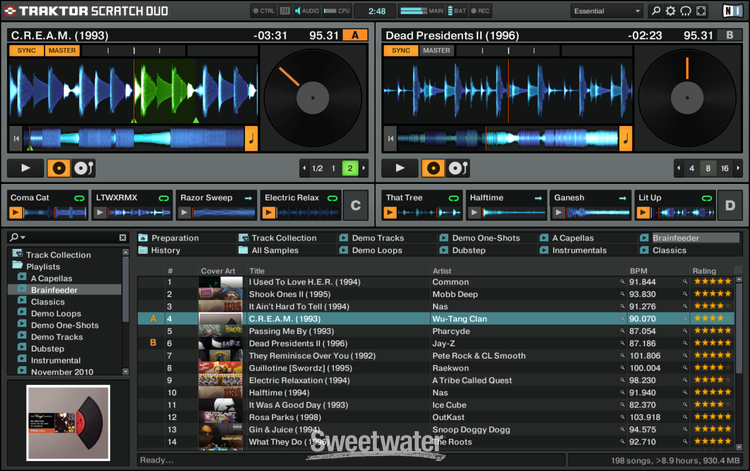Play the LTWXRMX sample slot
Viewport: 750px width, 471px height.
point(100,212)
